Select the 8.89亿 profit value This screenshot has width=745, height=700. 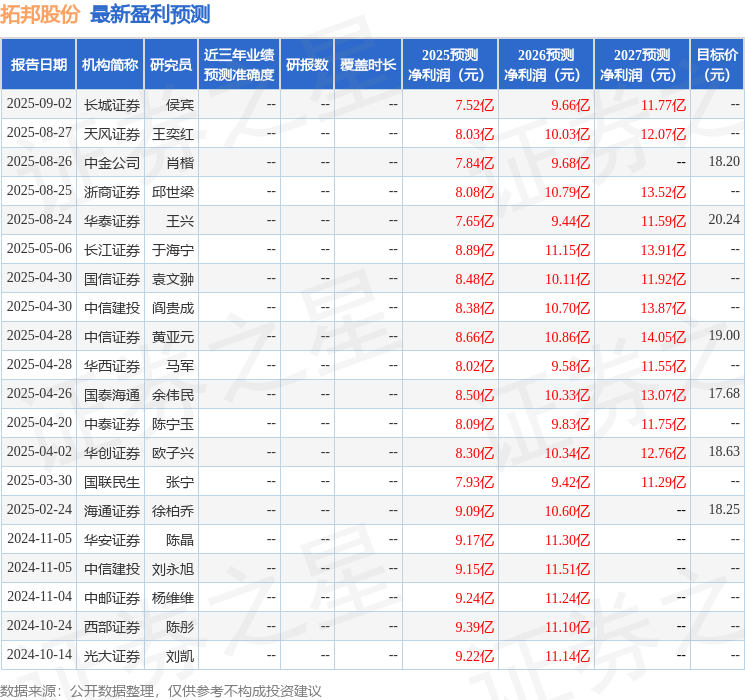click(474, 250)
